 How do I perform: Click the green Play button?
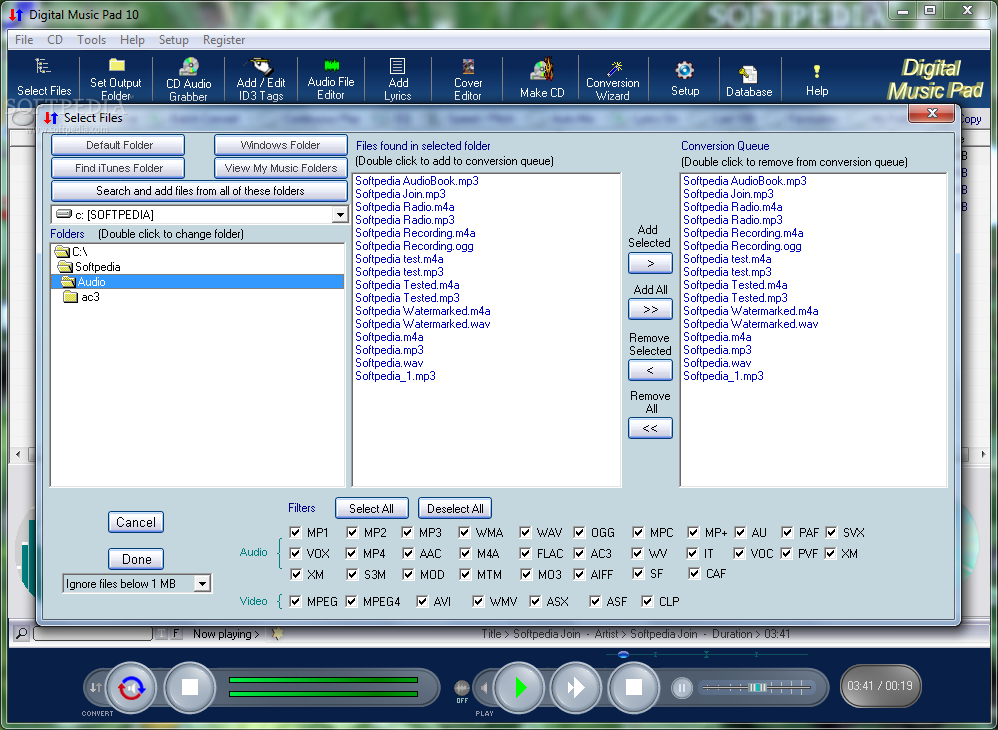coord(520,687)
